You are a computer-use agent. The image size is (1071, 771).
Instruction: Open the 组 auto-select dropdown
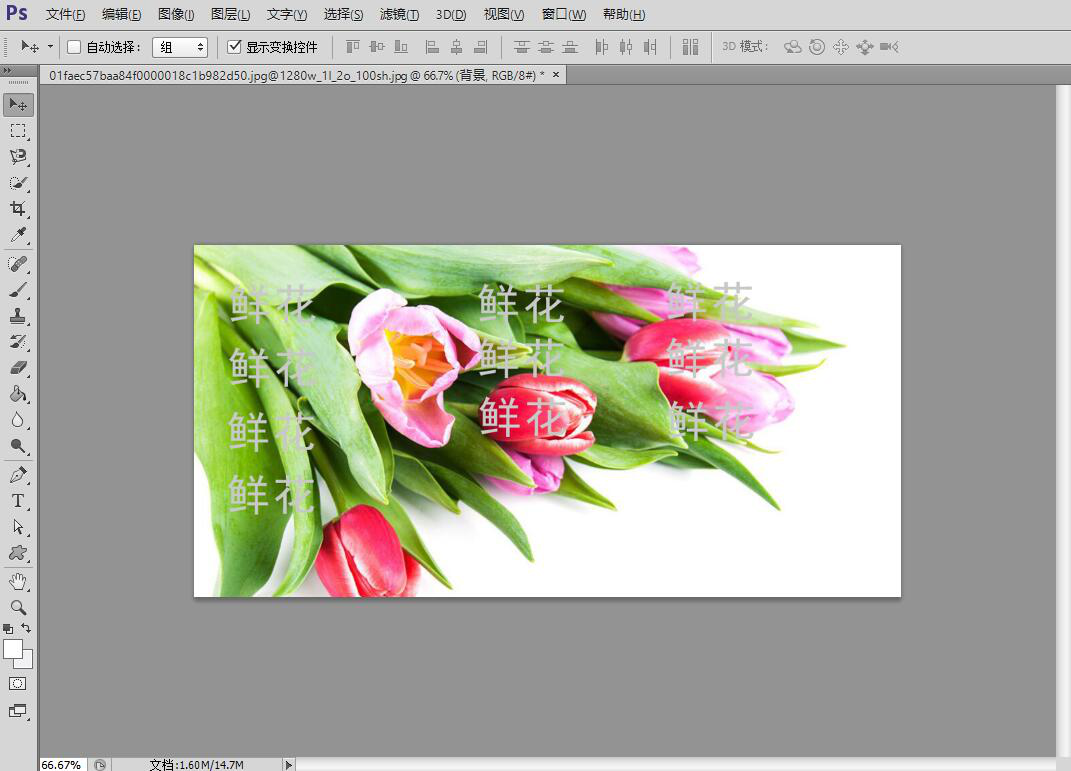pos(180,47)
